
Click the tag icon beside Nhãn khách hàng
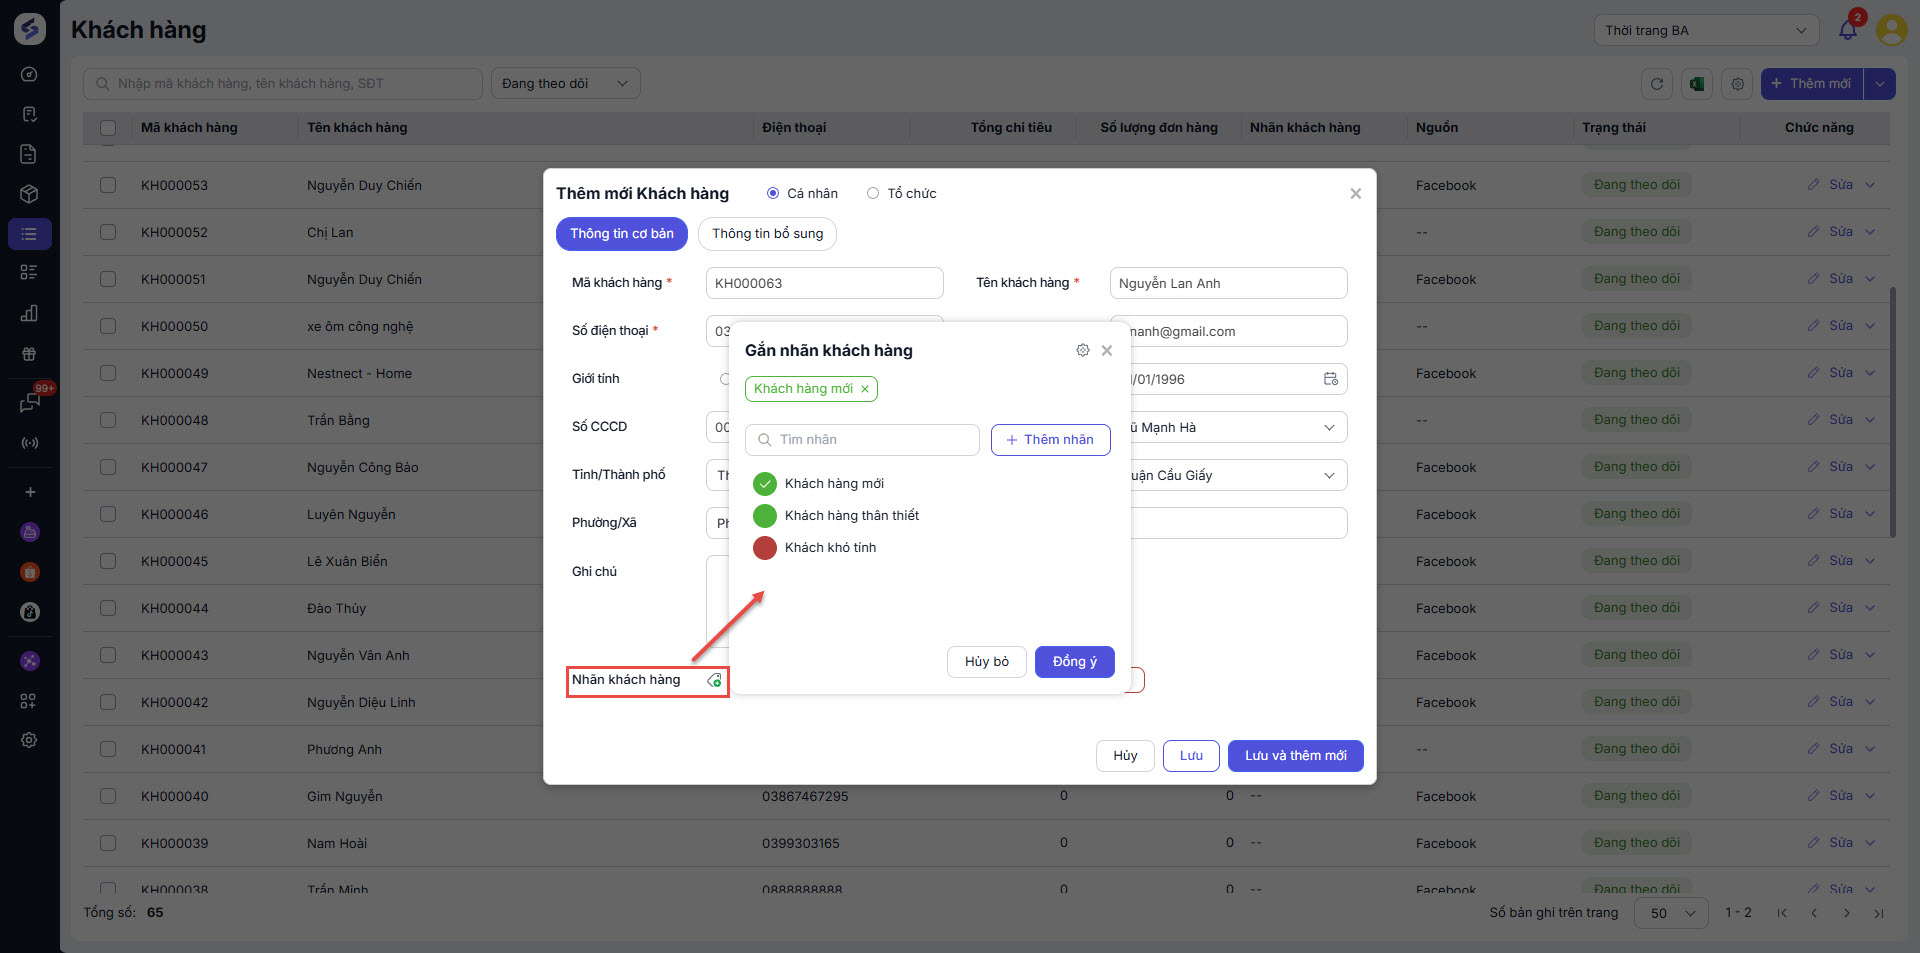(x=714, y=681)
